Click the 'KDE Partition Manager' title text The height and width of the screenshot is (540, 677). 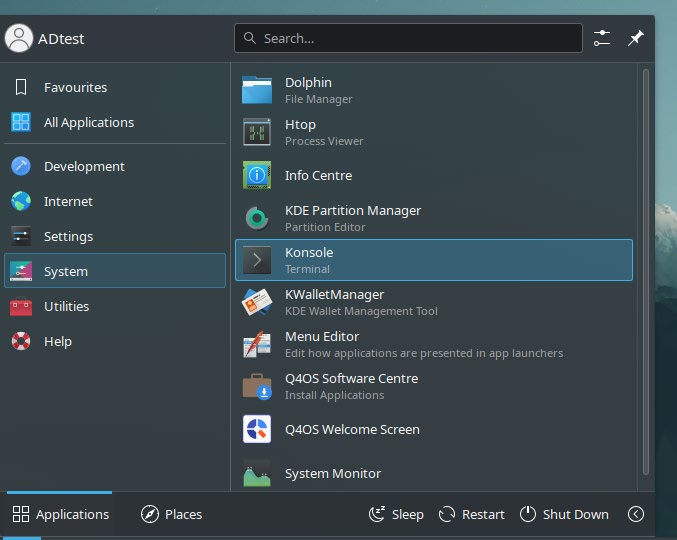(353, 211)
